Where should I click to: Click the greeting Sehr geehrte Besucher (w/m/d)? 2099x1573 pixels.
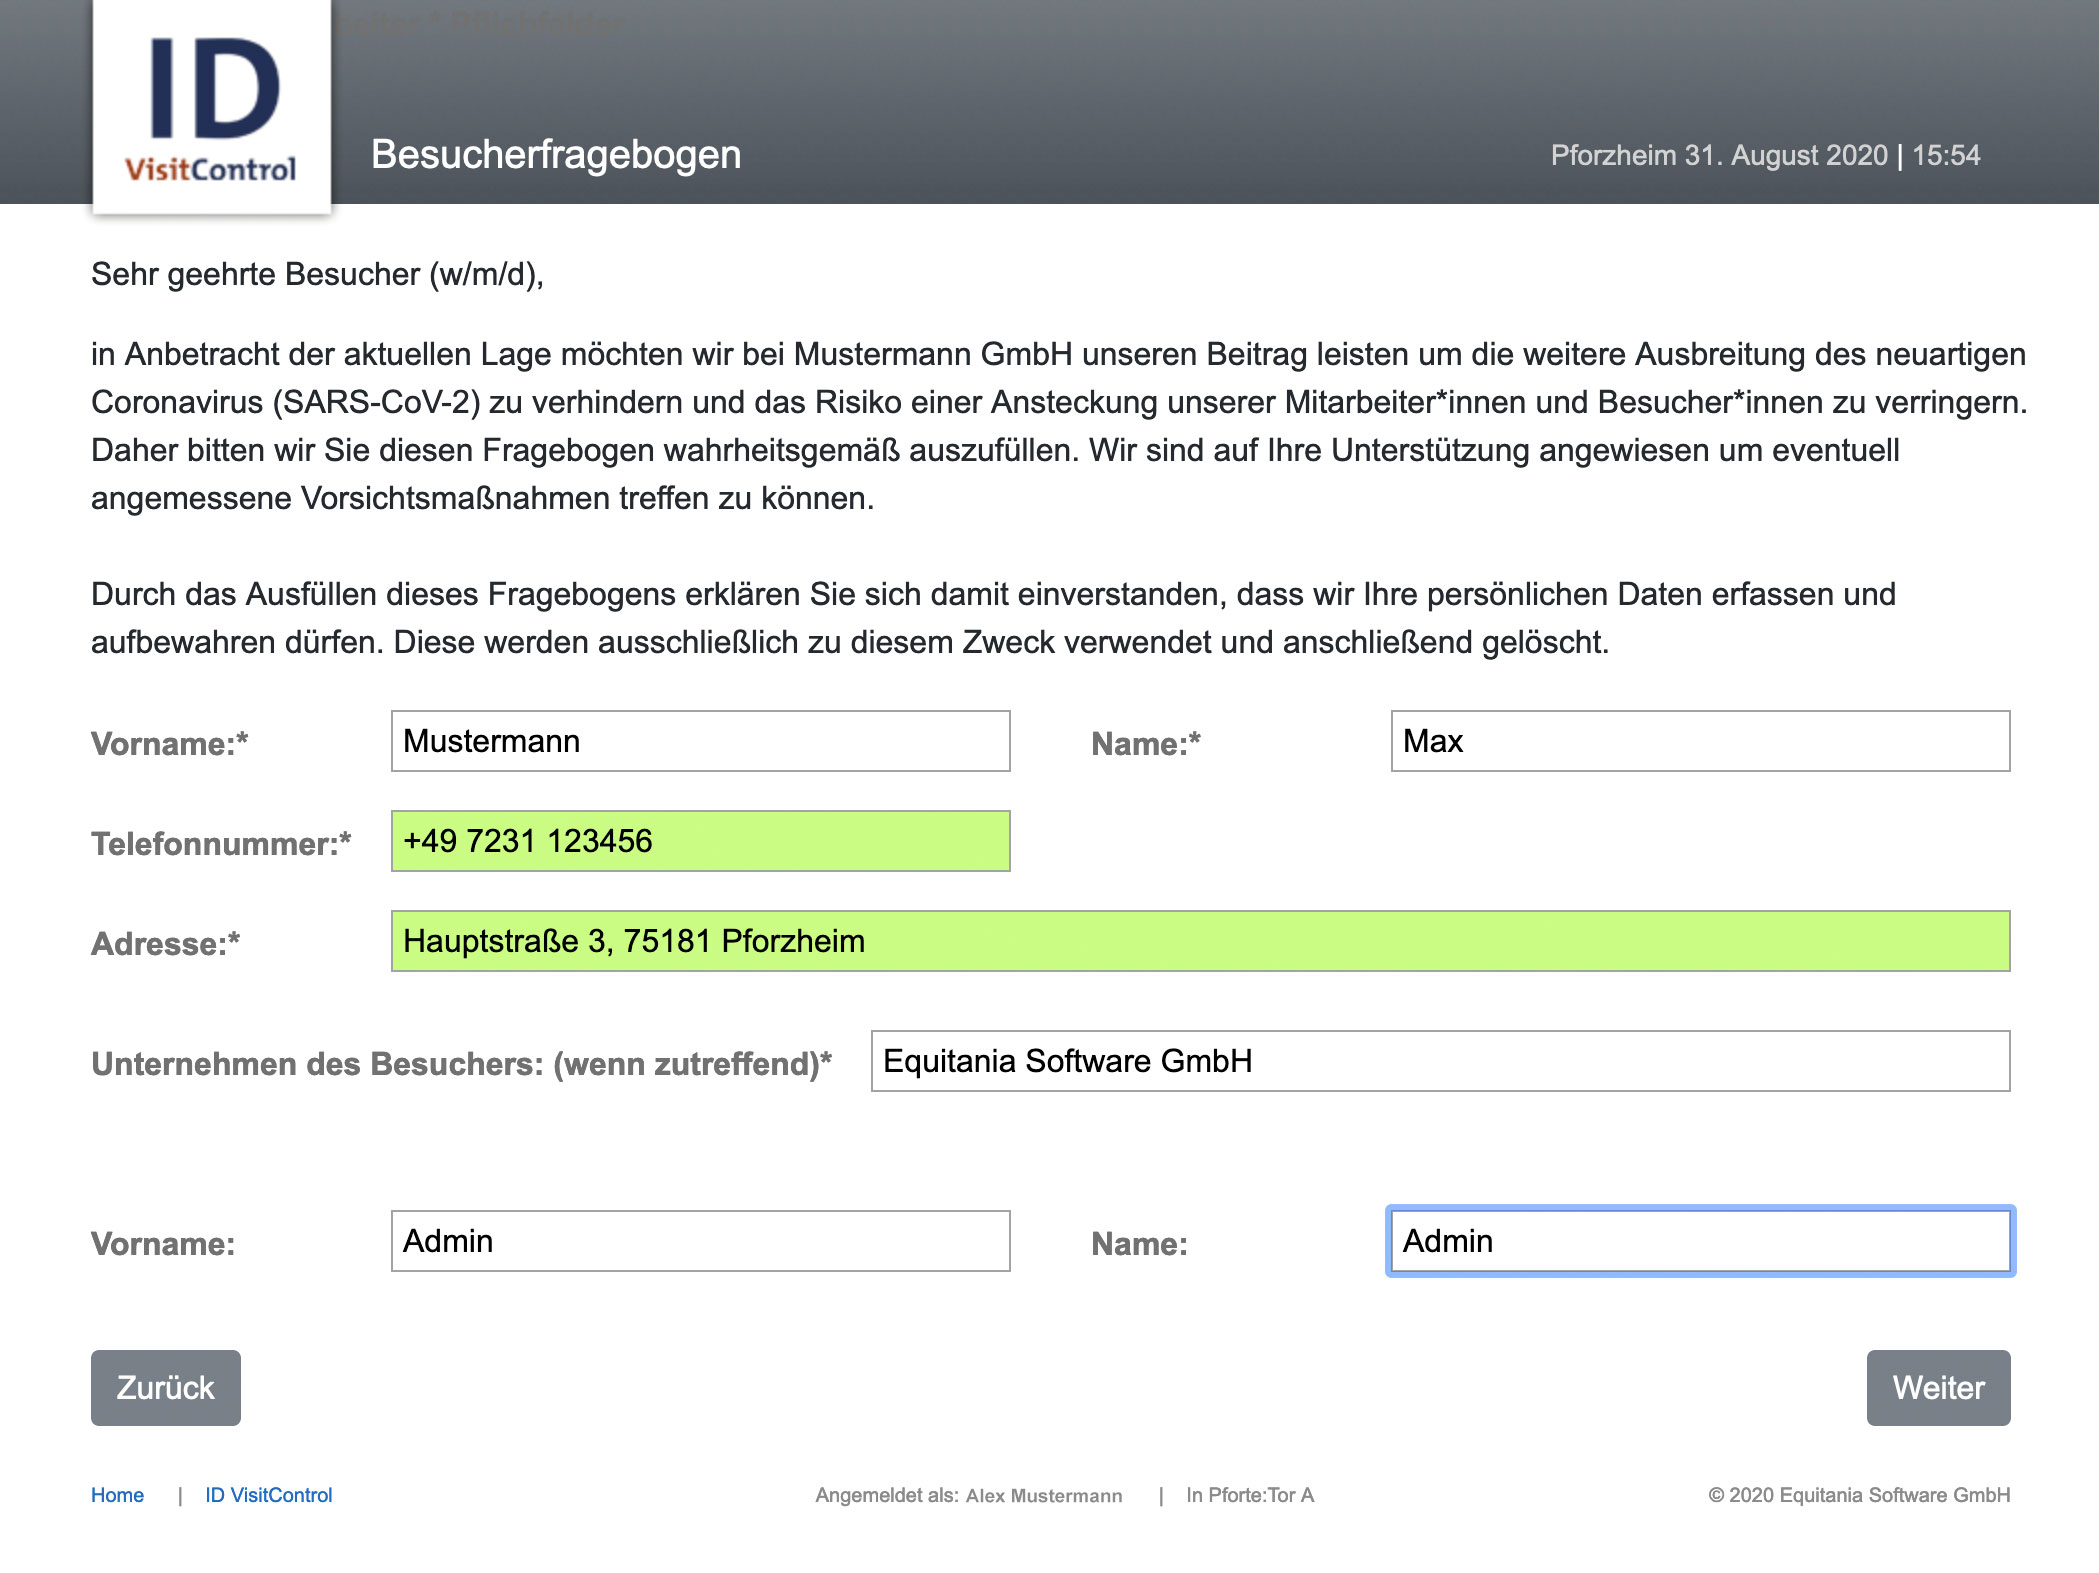tap(317, 274)
